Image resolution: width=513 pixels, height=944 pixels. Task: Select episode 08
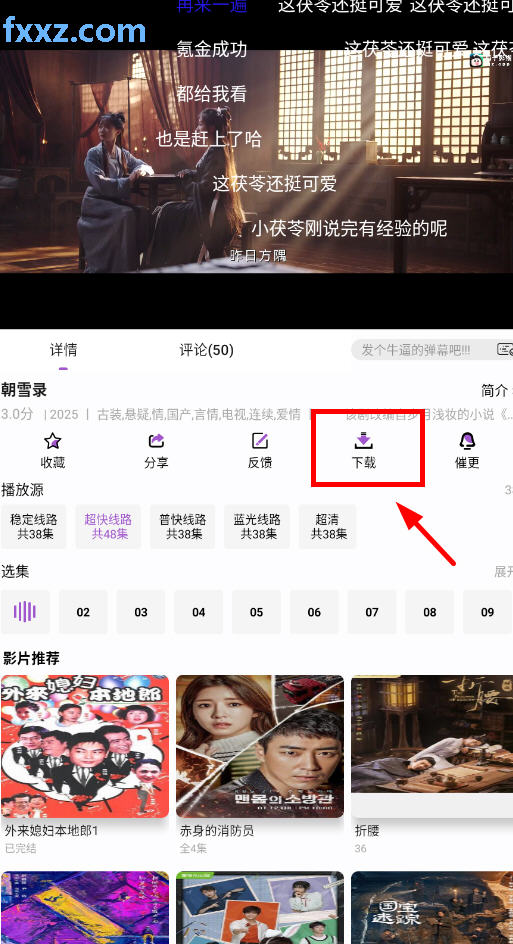click(429, 612)
